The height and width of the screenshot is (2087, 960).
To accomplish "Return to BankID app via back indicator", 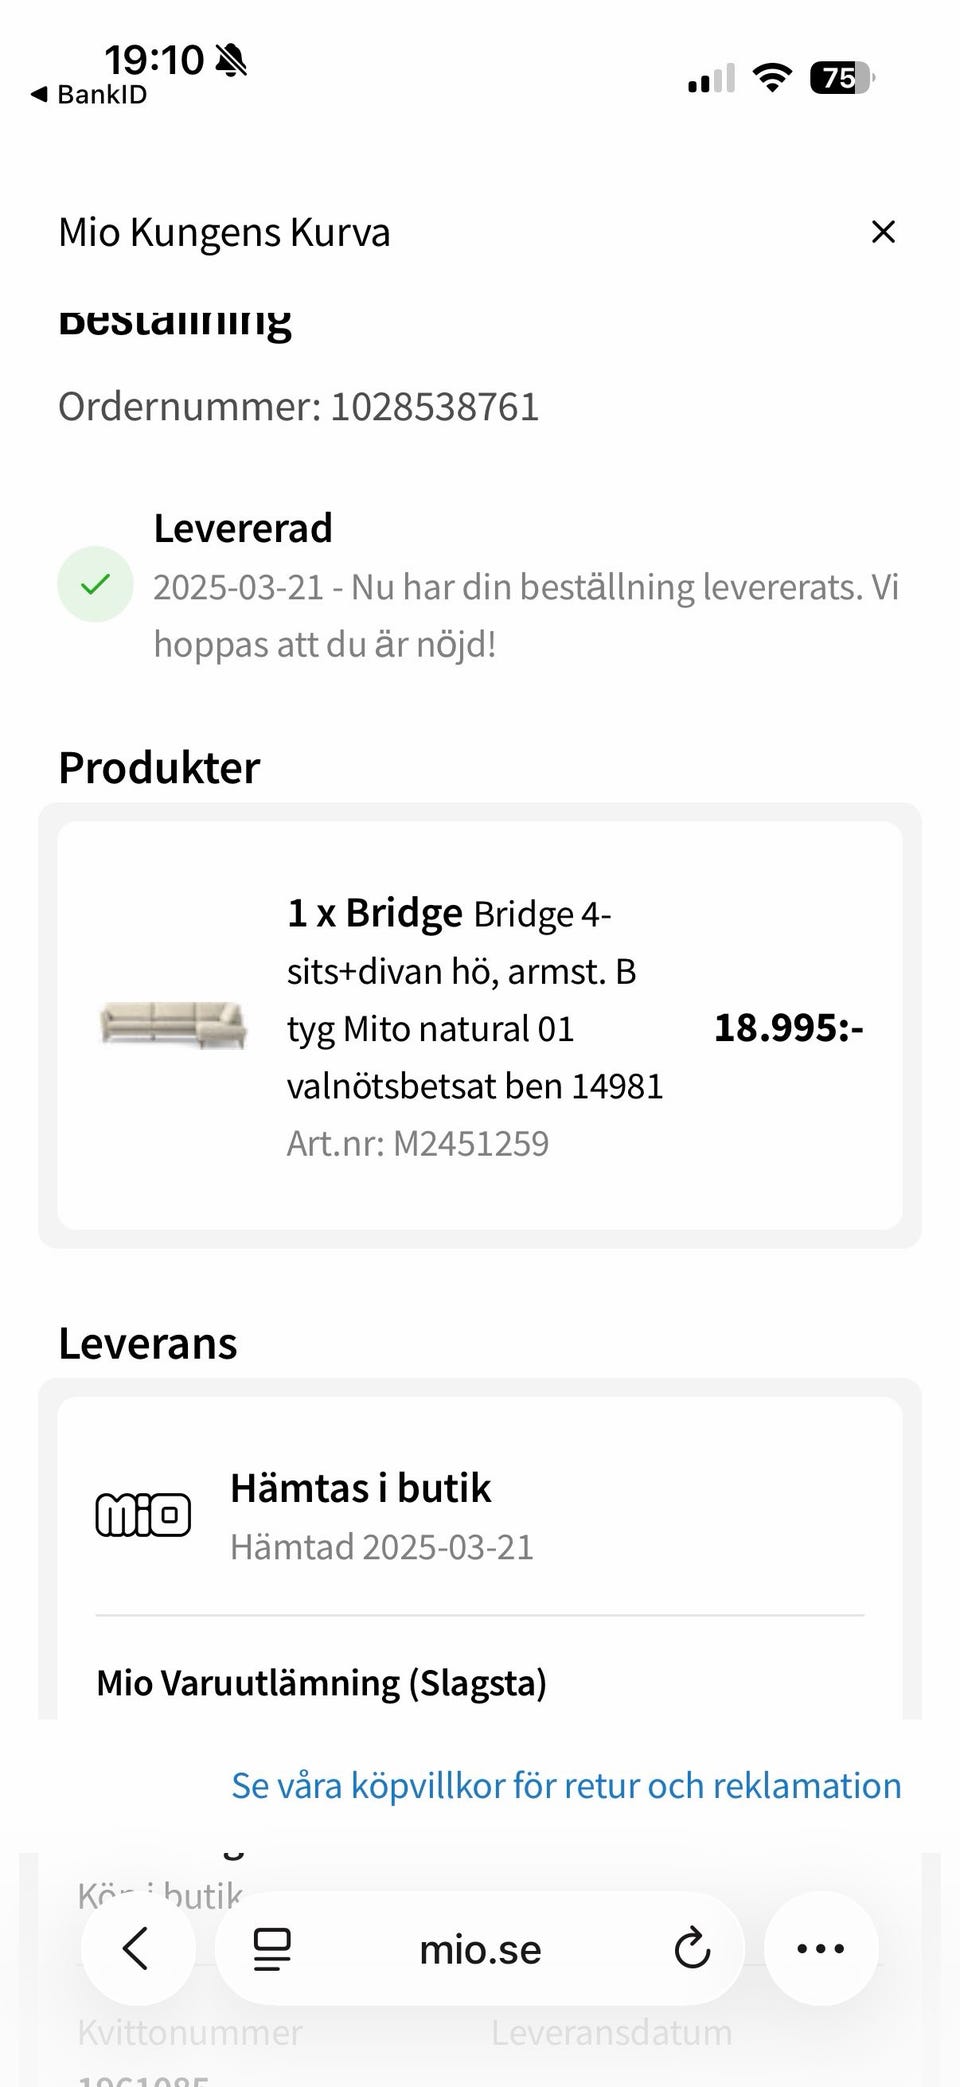I will pyautogui.click(x=90, y=95).
